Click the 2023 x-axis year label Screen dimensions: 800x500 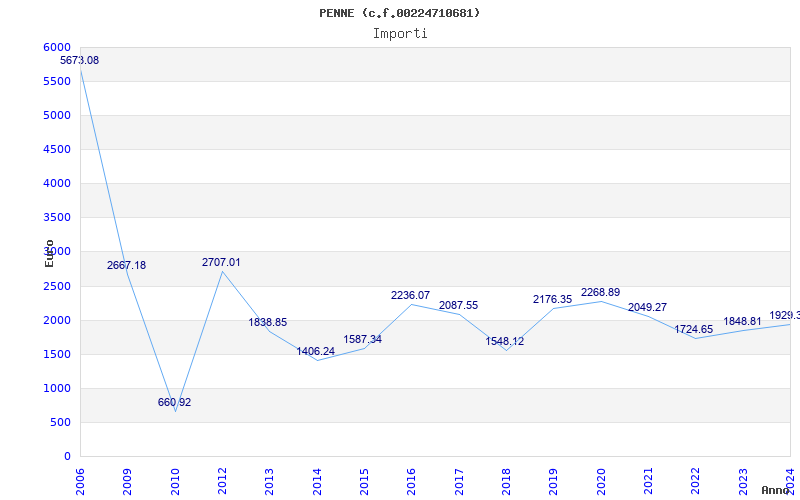pos(743,481)
